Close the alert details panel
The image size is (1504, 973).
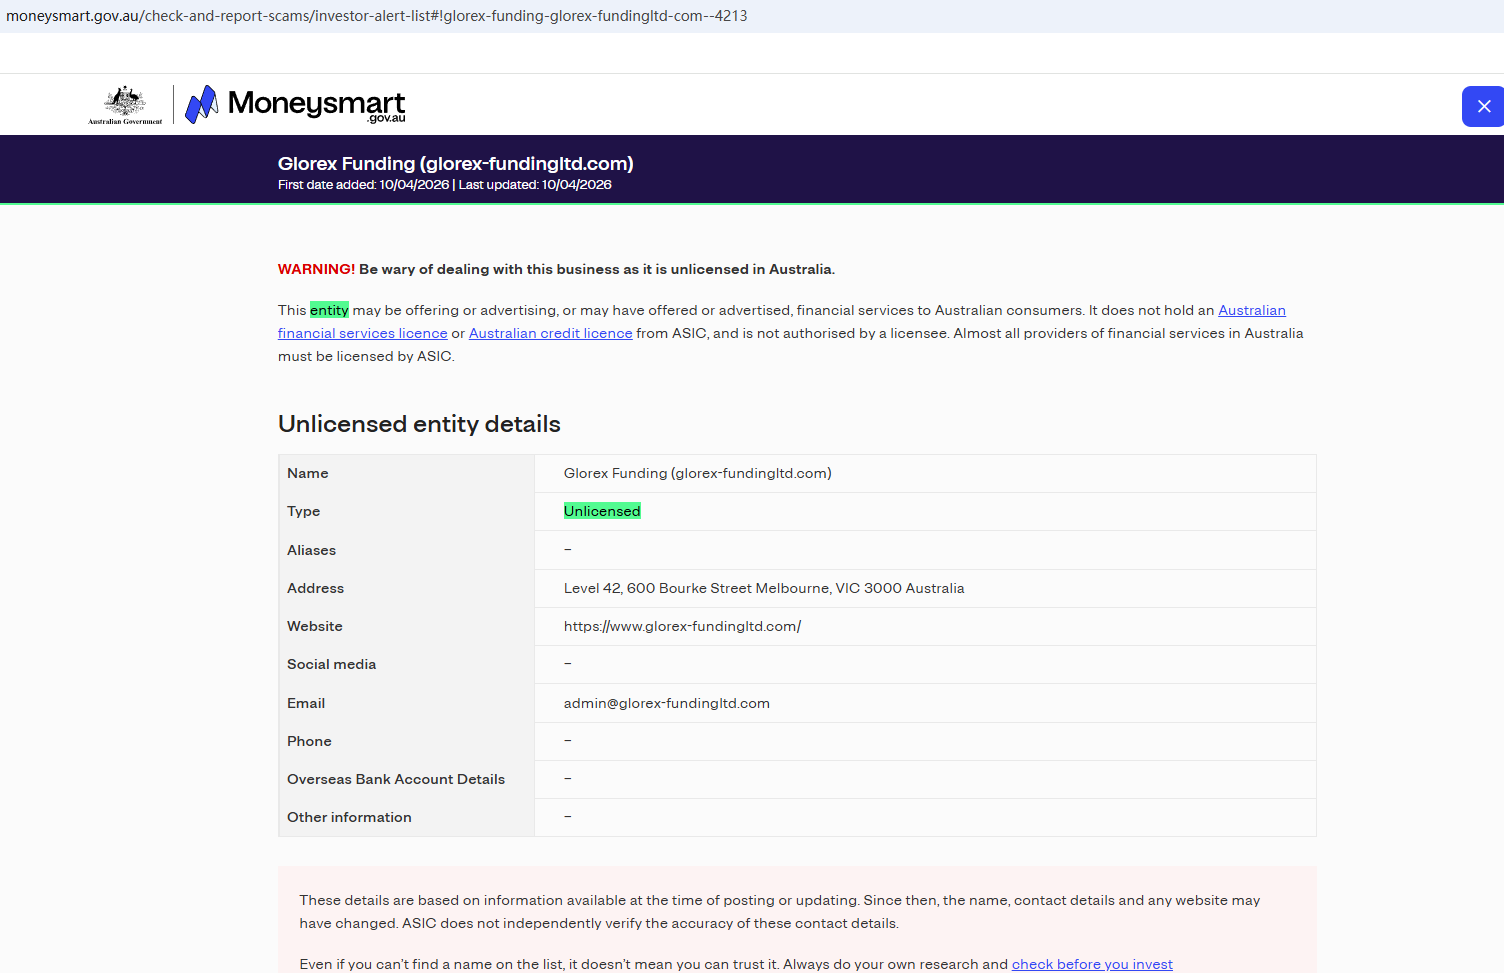click(1483, 106)
